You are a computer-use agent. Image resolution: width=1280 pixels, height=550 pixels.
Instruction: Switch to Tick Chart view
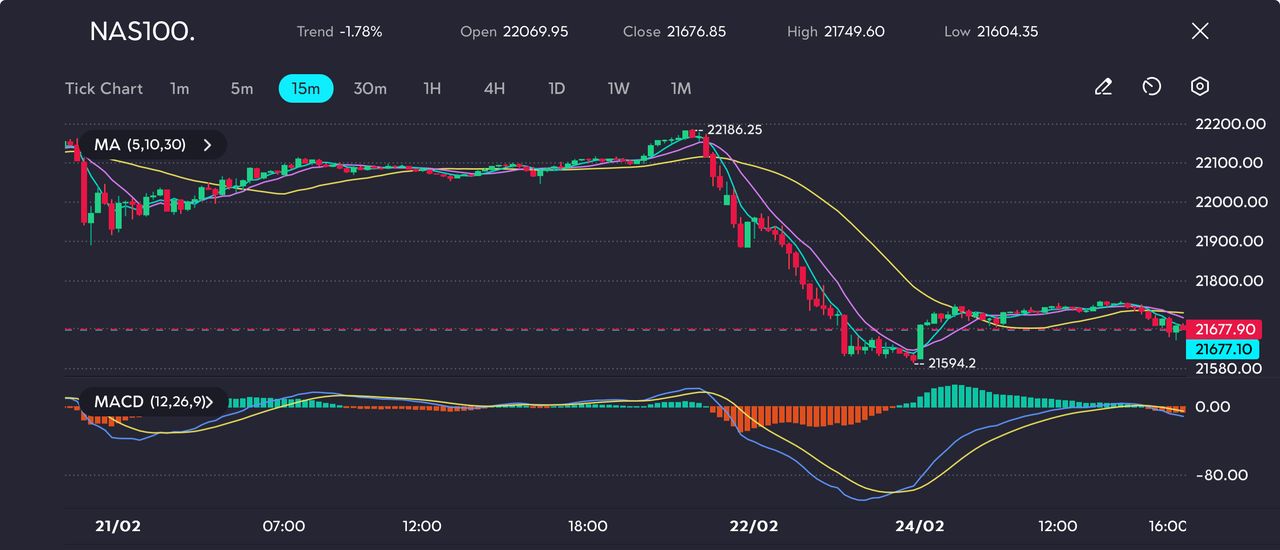coord(104,89)
